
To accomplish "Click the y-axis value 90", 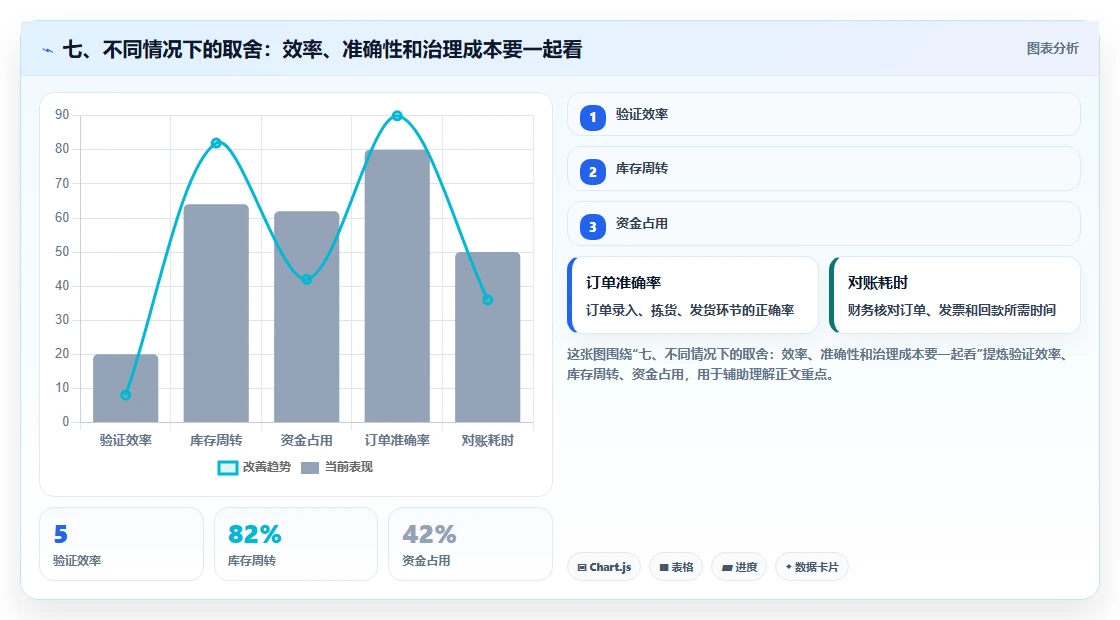I will point(62,115).
